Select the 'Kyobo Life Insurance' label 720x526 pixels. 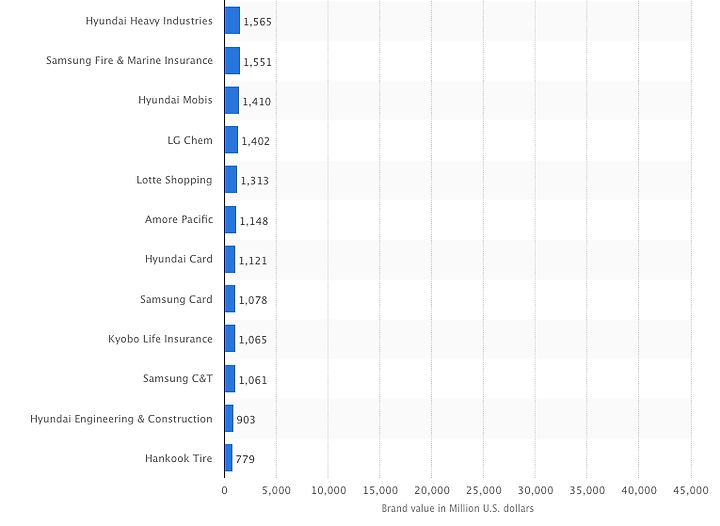point(160,339)
